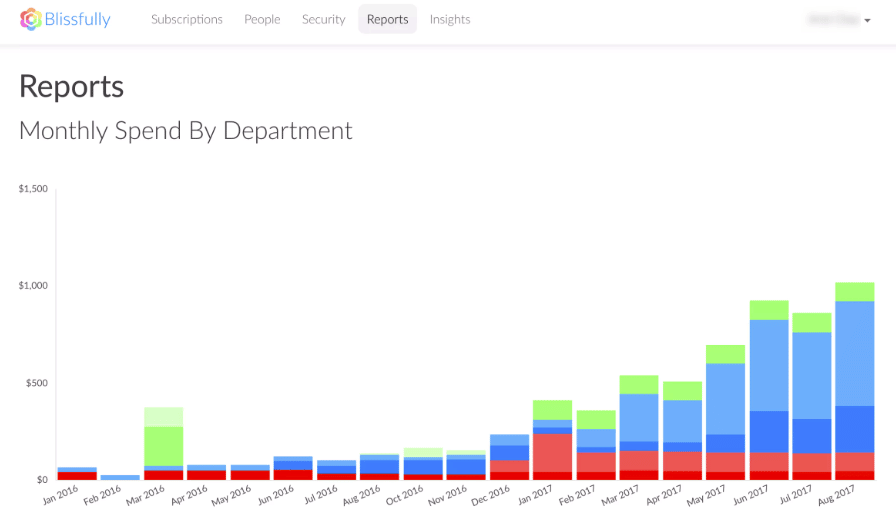
Task: Go to the People tab
Action: coord(262,19)
